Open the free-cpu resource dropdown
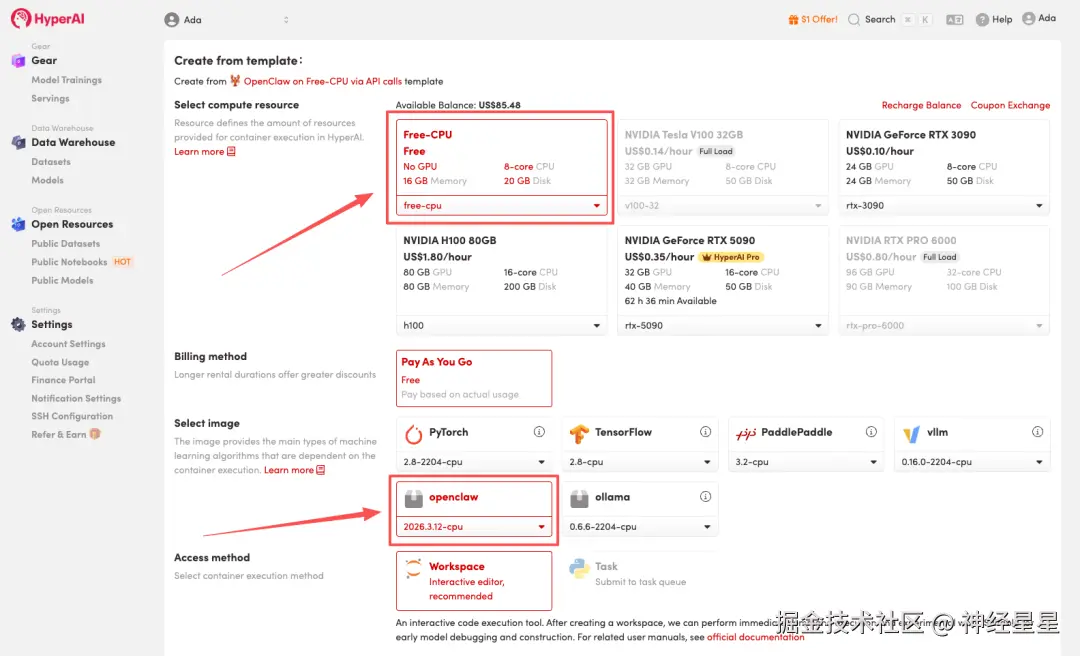The width and height of the screenshot is (1080, 656). click(x=501, y=205)
